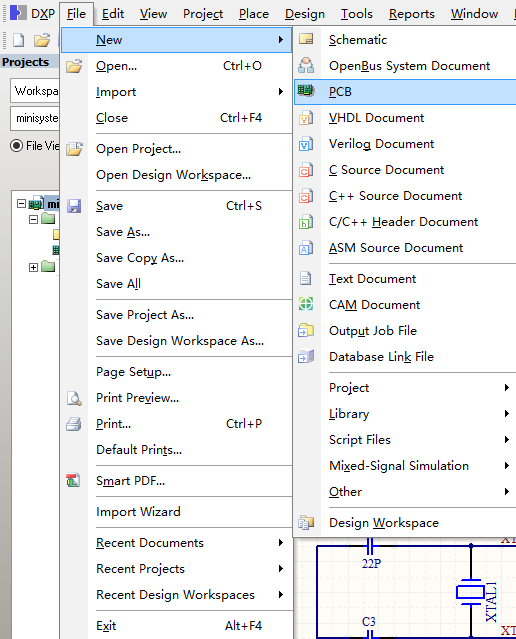This screenshot has width=516, height=639.
Task: Click the VHDL Document icon
Action: click(x=306, y=118)
